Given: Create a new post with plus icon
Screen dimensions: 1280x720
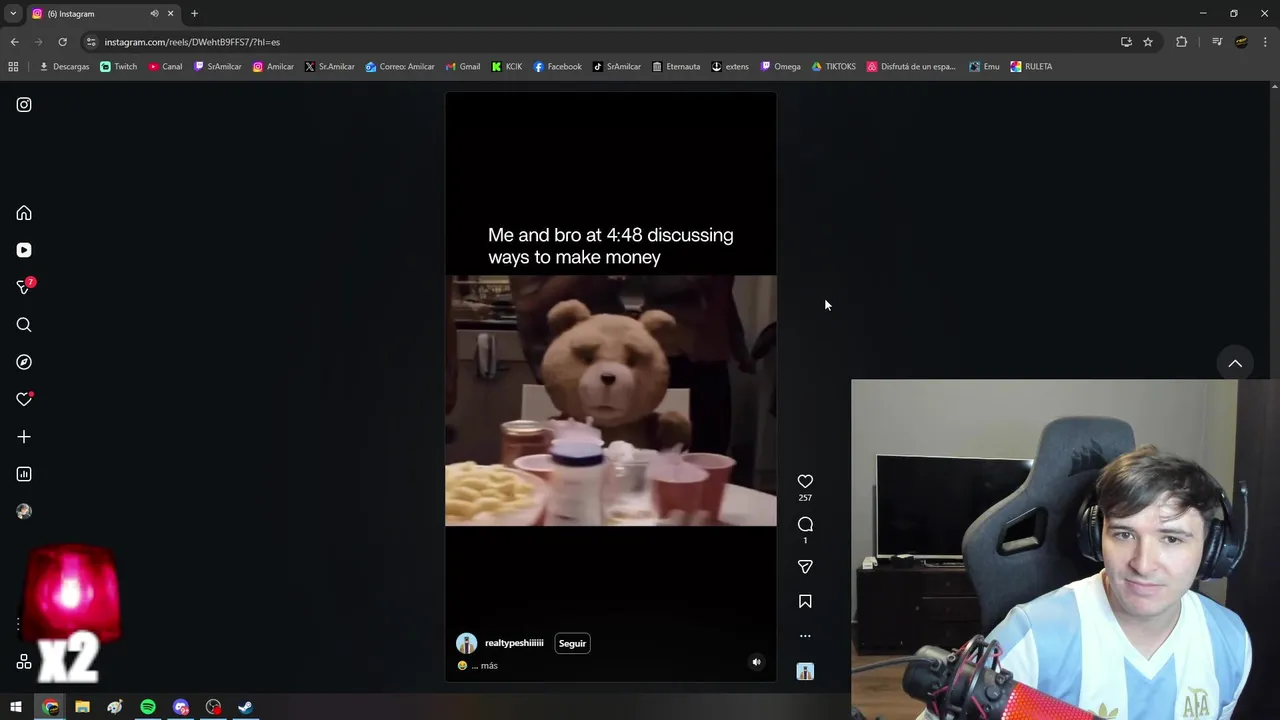Looking at the screenshot, I should (24, 437).
